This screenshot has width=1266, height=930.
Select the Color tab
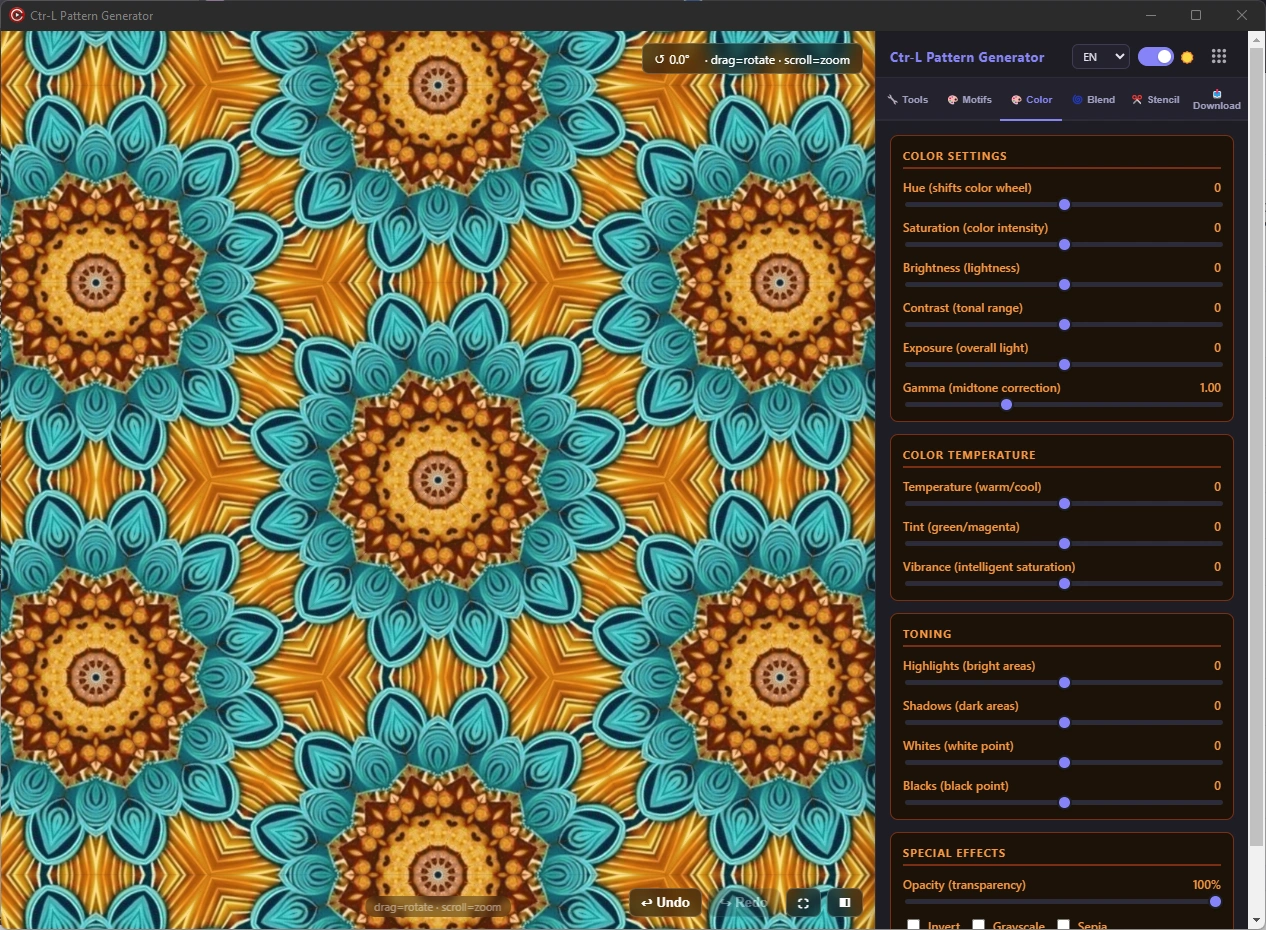1031,100
